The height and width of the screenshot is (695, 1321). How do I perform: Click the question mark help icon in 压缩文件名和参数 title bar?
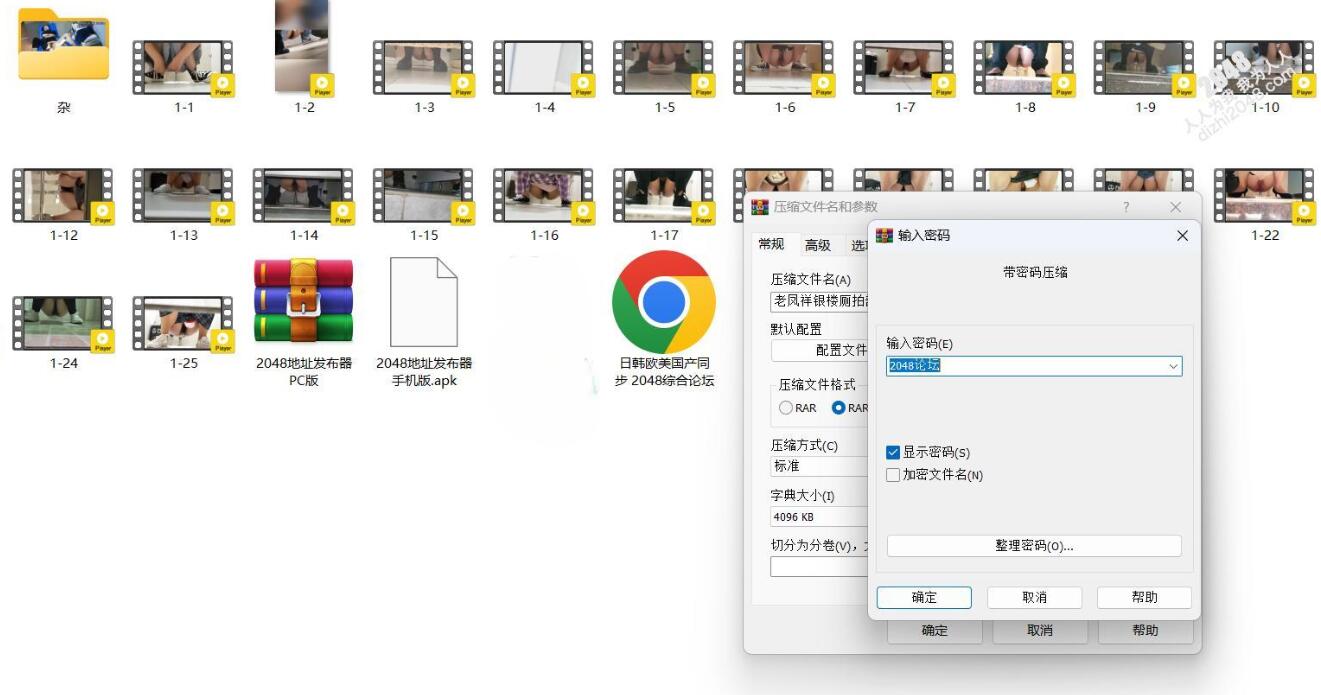pyautogui.click(x=1126, y=207)
